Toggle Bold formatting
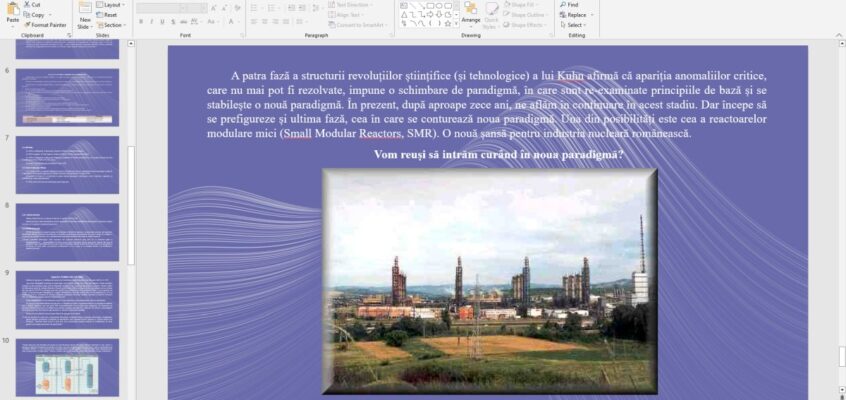This screenshot has width=846, height=400. pos(141,22)
